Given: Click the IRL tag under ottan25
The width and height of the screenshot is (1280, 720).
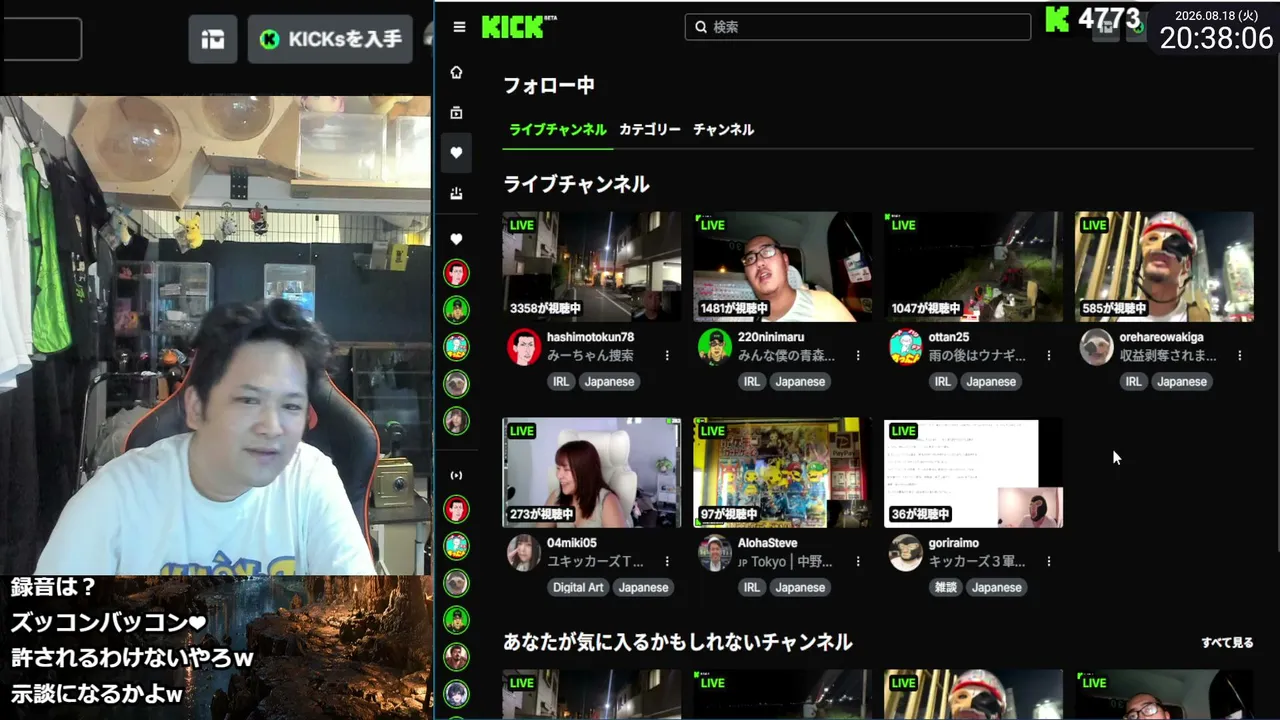Looking at the screenshot, I should click(943, 381).
